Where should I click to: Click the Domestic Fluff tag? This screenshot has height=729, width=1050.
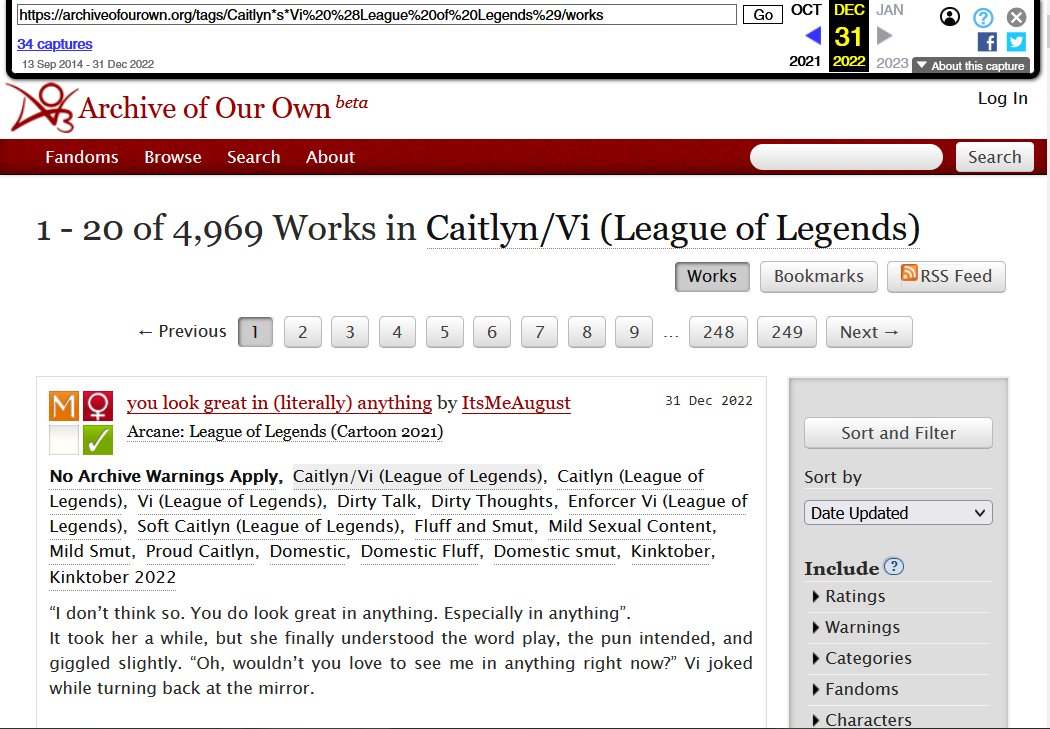(x=420, y=552)
